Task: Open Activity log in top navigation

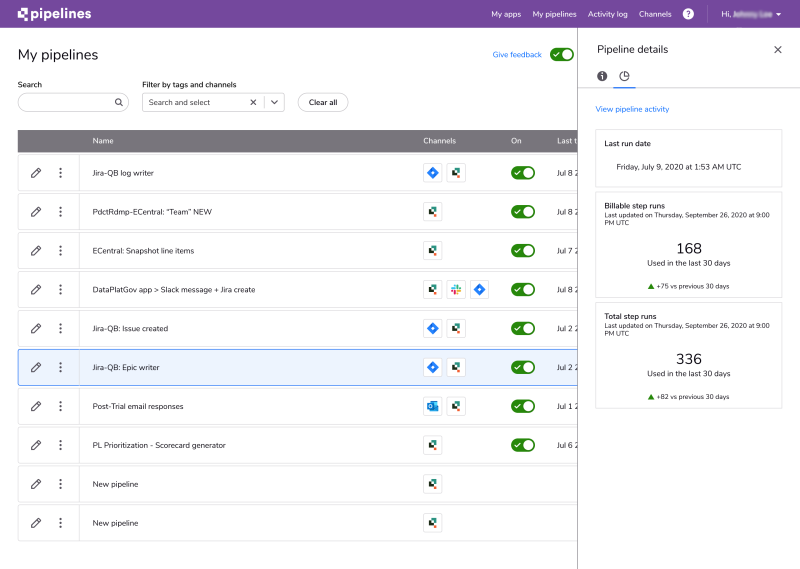Action: [x=608, y=14]
